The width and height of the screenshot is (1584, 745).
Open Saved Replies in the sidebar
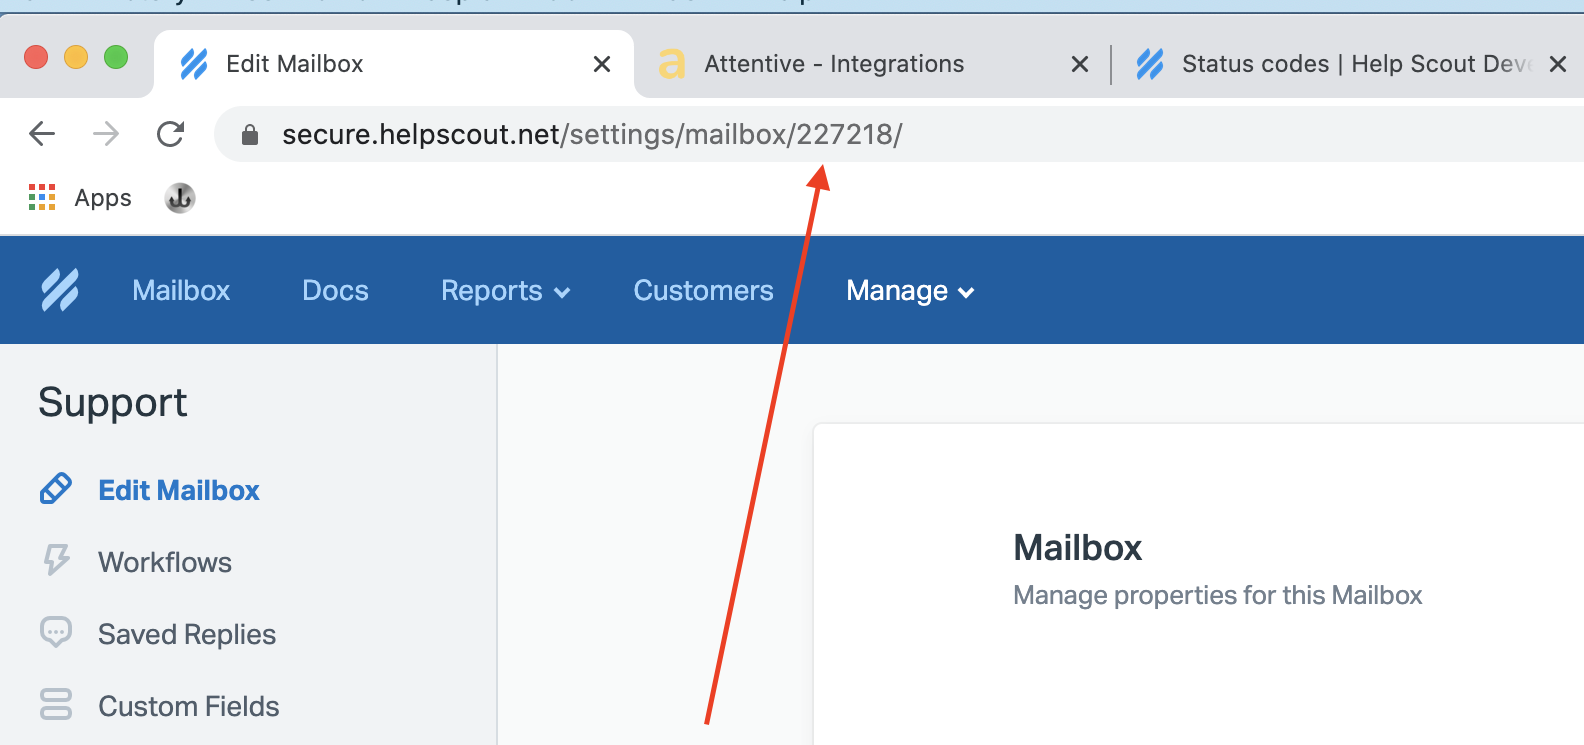tap(187, 634)
